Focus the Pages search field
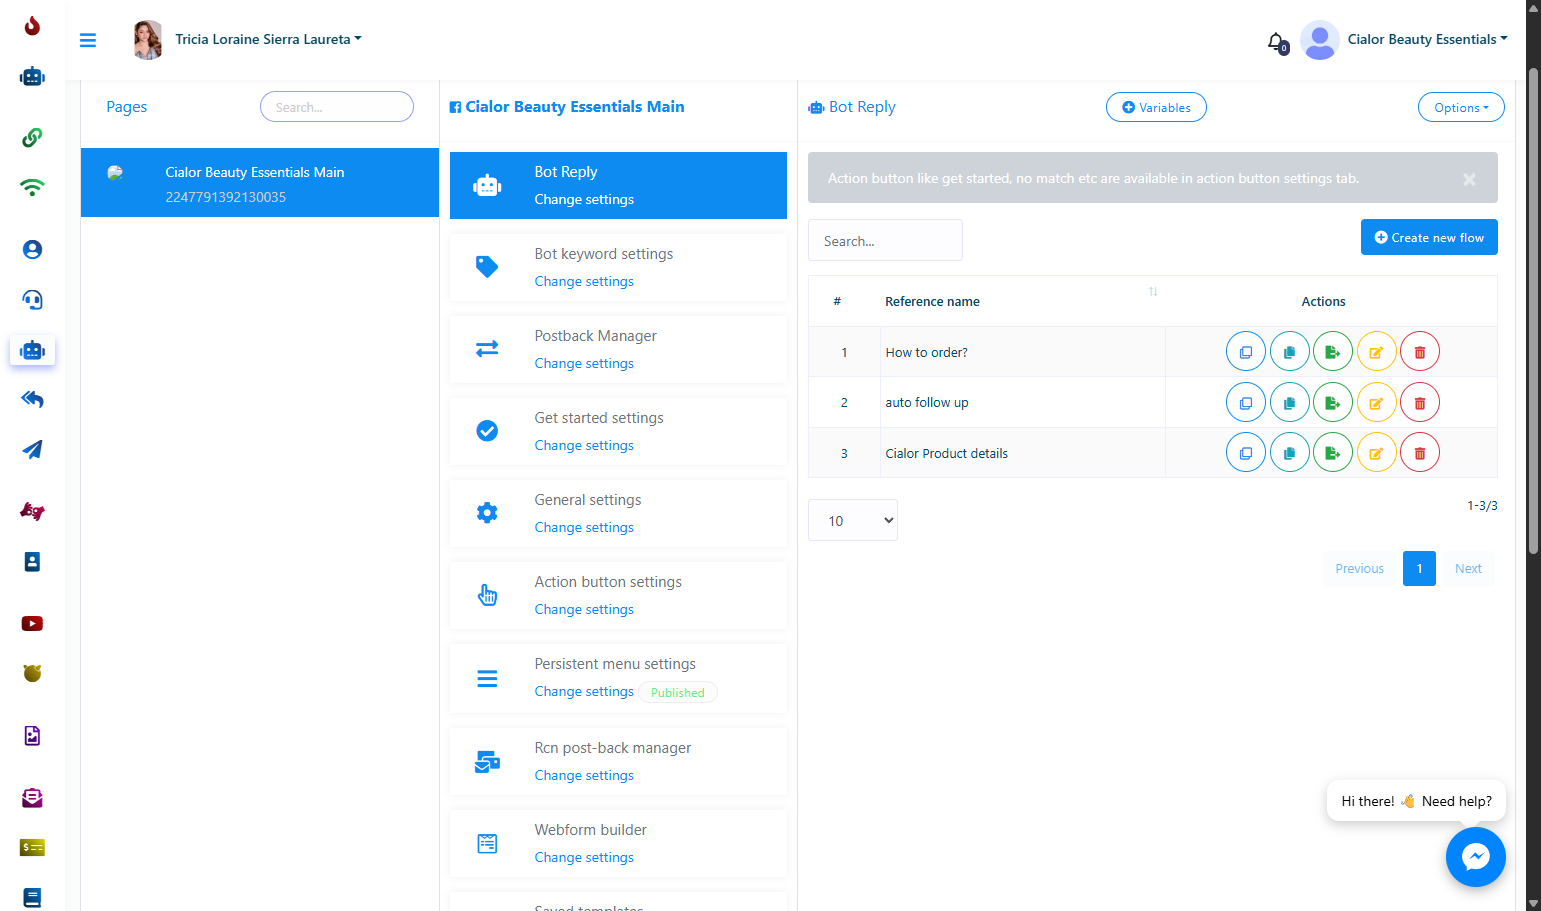1541x911 pixels. pos(337,107)
